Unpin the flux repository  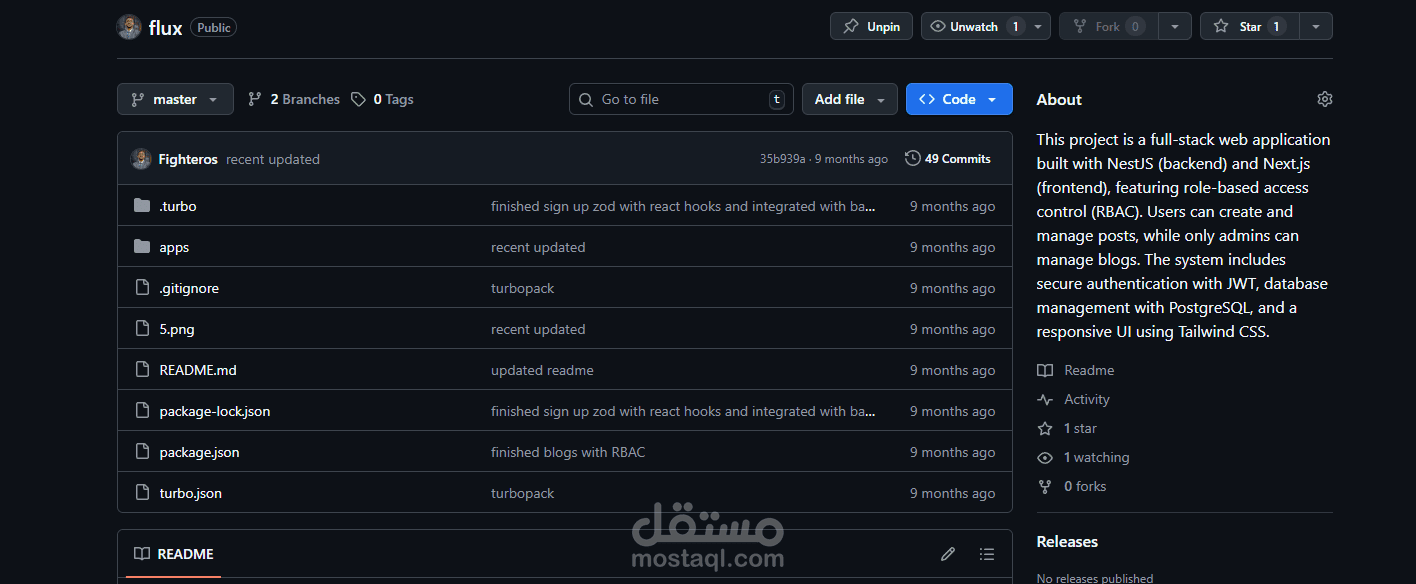870,26
